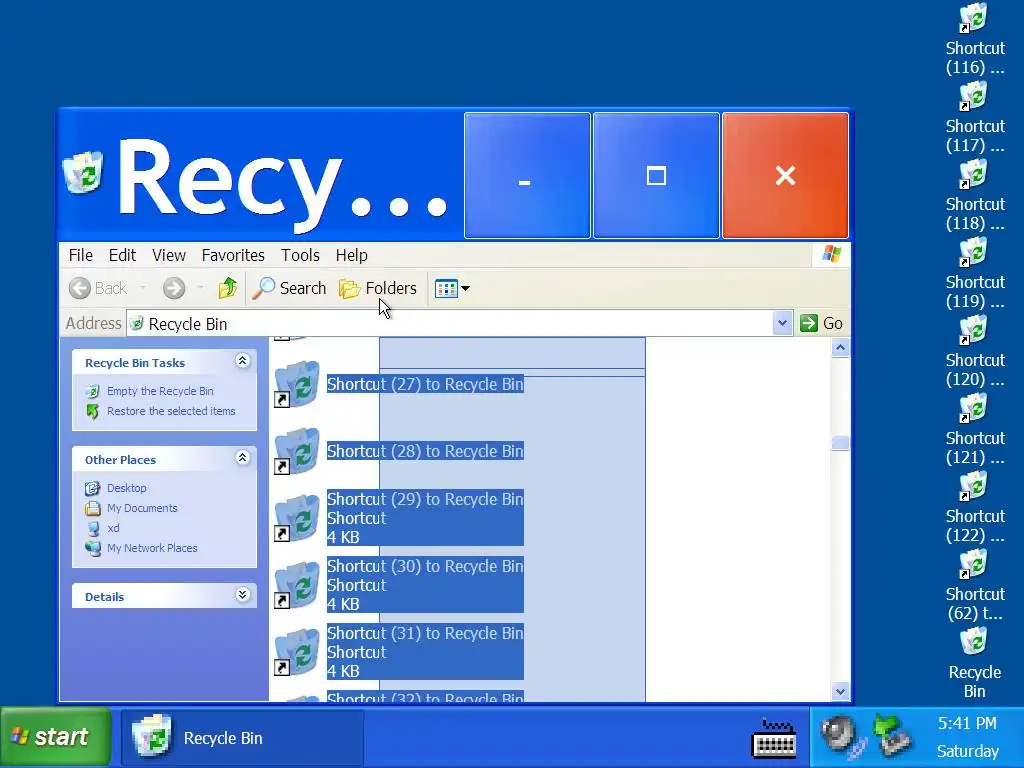The height and width of the screenshot is (768, 1024).
Task: Open the File menu
Action: (x=80, y=255)
